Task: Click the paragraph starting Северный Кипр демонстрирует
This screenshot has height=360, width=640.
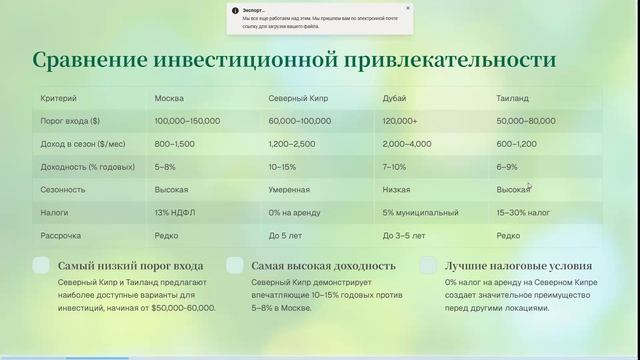Action: 327,295
